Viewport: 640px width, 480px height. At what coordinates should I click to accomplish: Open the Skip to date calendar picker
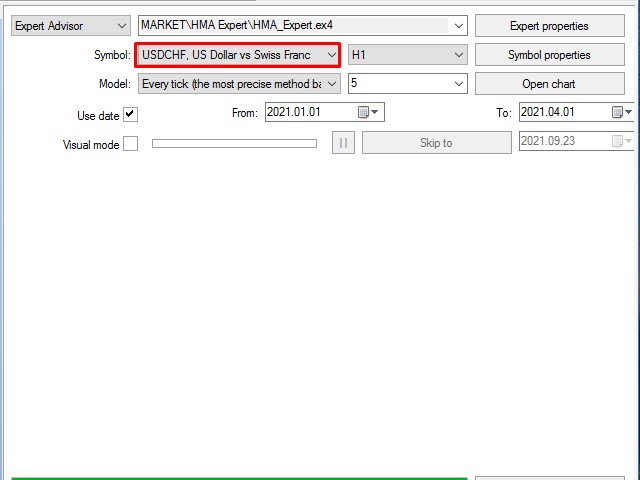(x=622, y=141)
